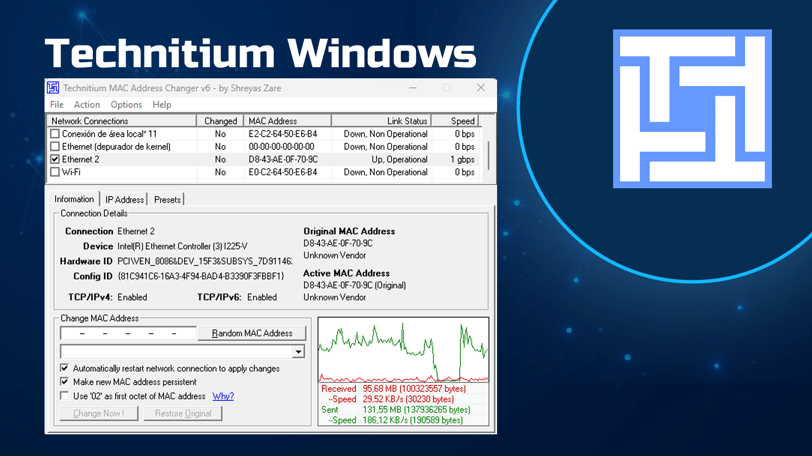The height and width of the screenshot is (456, 812).
Task: Click the Random MAC Address button
Action: pos(252,333)
